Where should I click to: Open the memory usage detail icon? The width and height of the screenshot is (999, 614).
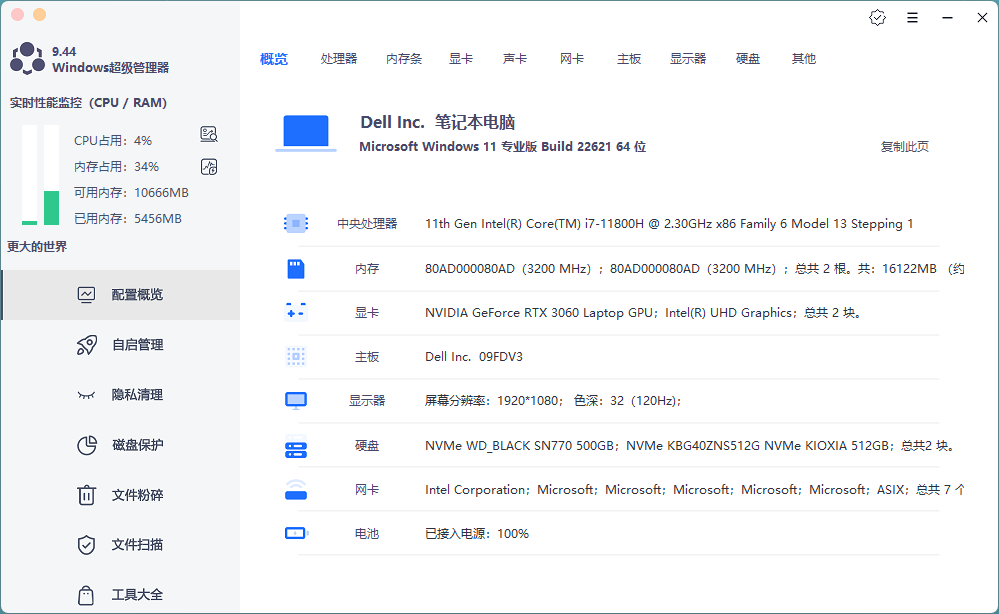(x=209, y=167)
